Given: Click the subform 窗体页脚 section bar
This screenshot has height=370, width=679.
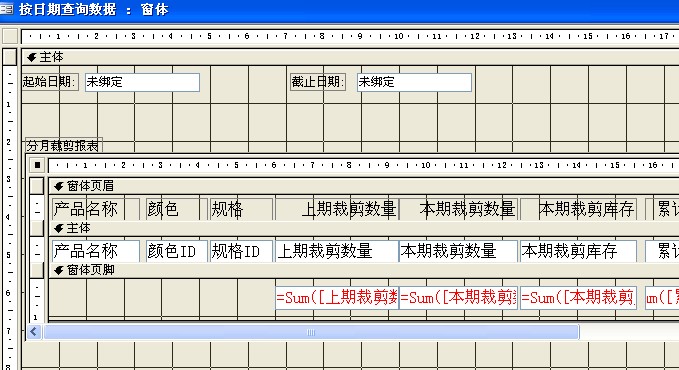Looking at the screenshot, I should point(364,270).
